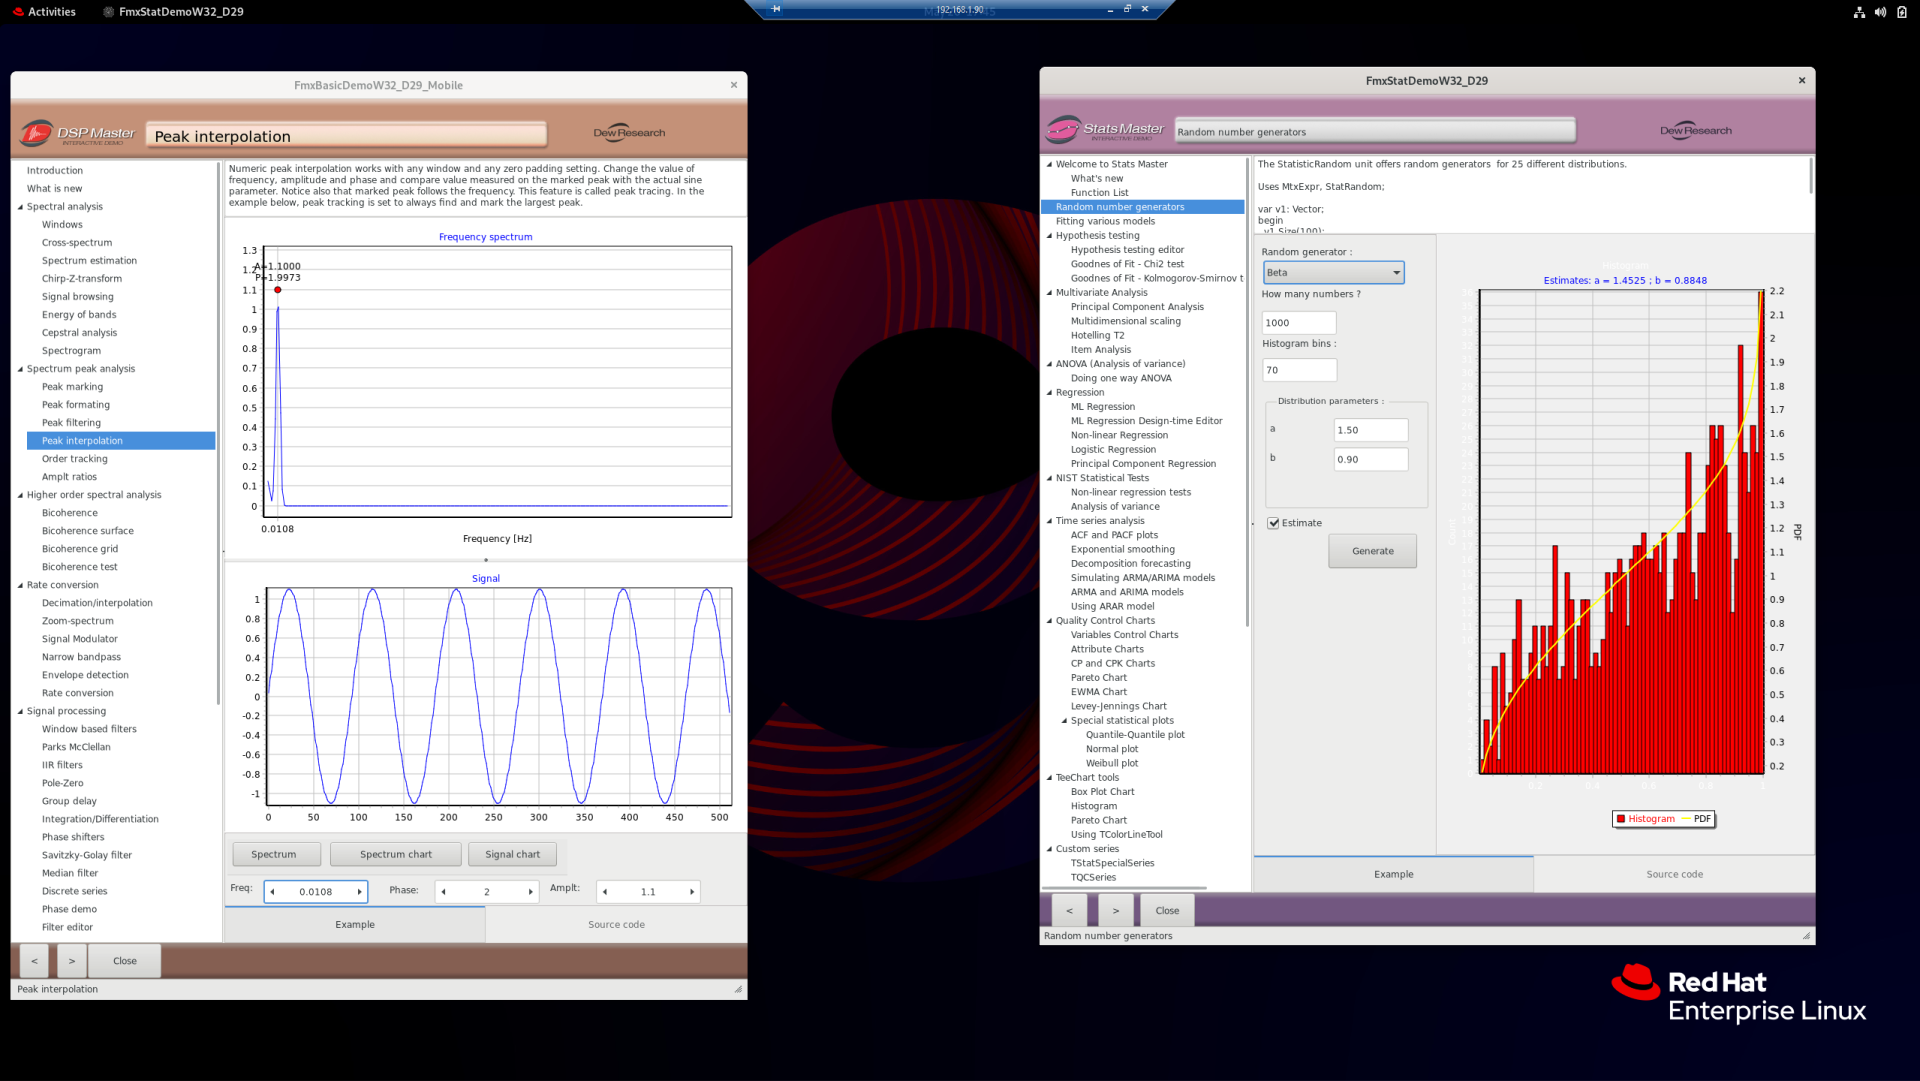
Task: Increase Freq with right arrow
Action: point(359,892)
